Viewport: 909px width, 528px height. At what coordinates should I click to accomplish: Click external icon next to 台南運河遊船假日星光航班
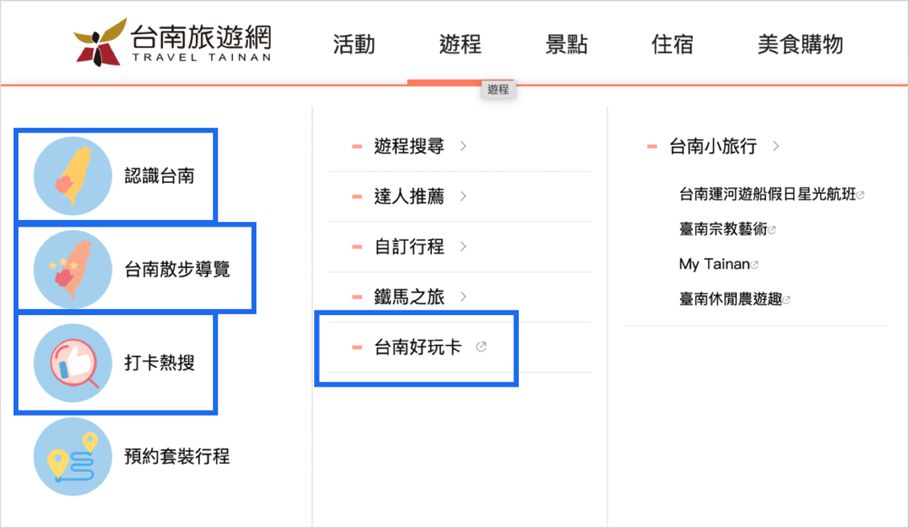click(860, 195)
